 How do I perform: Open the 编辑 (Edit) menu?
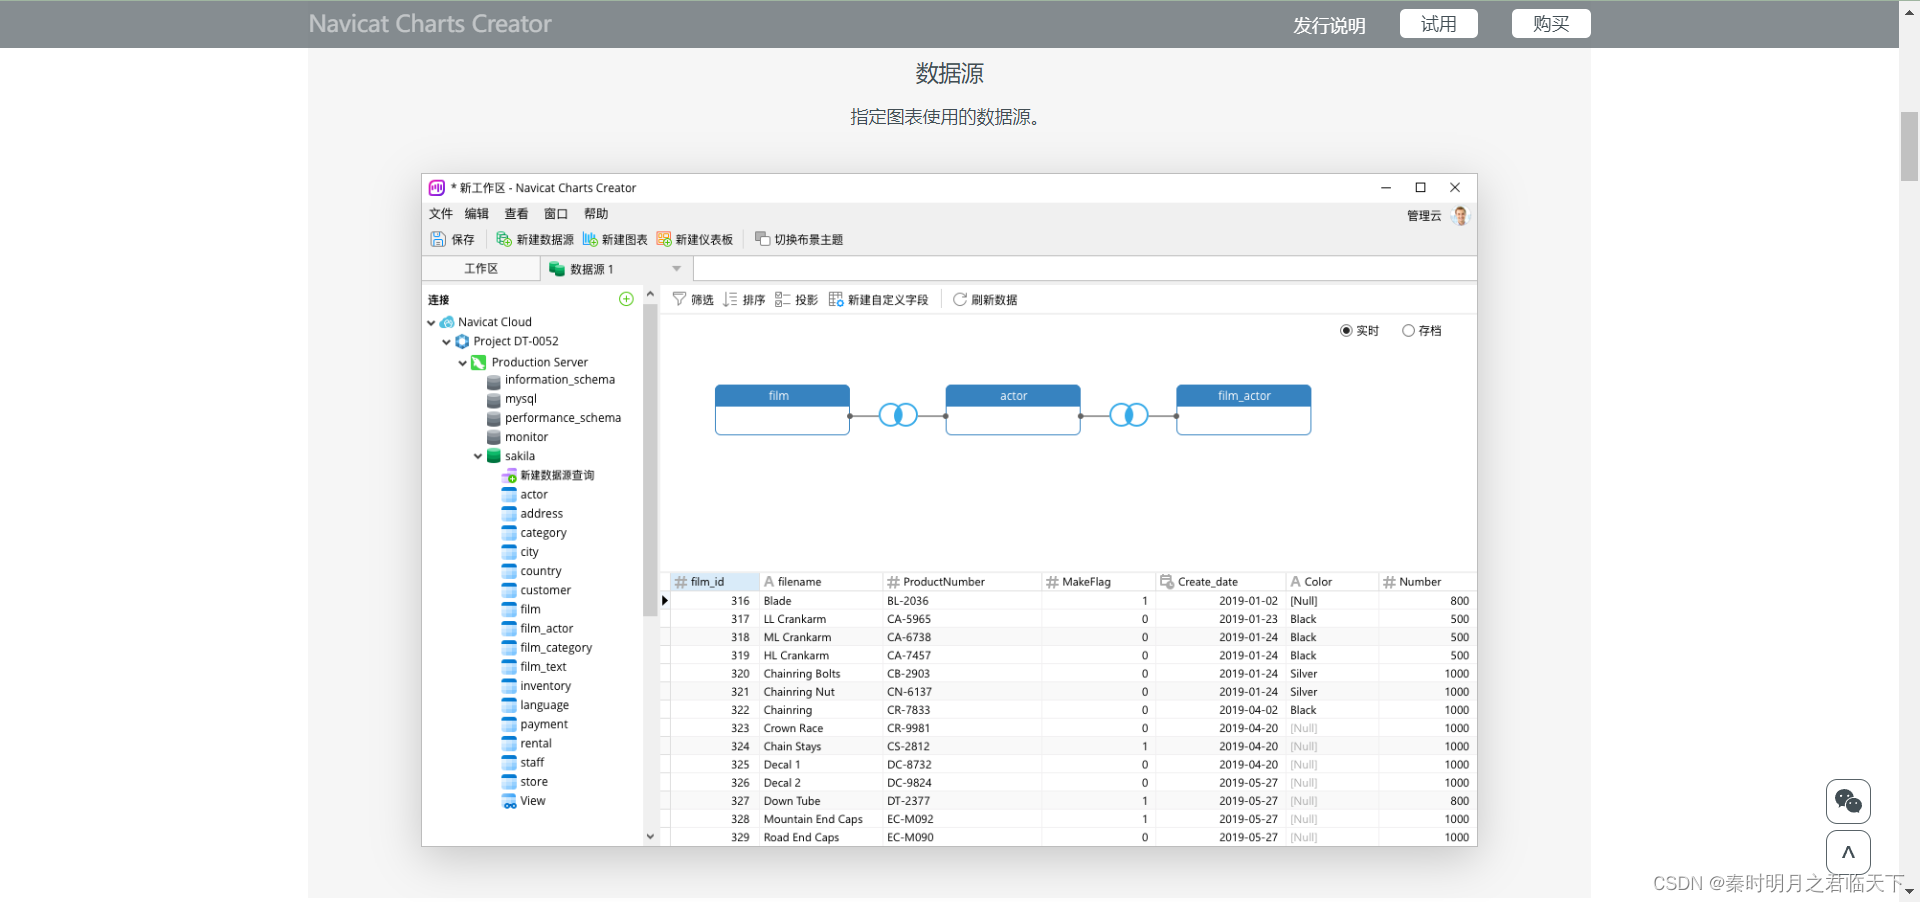pos(477,214)
